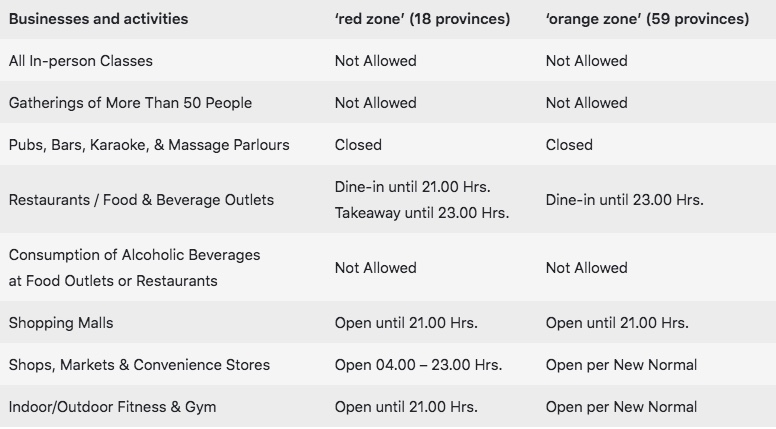Select red zone Fitness 'Open until 21.00 Hrs.' cell
Image resolution: width=776 pixels, height=429 pixels.
[x=406, y=407]
